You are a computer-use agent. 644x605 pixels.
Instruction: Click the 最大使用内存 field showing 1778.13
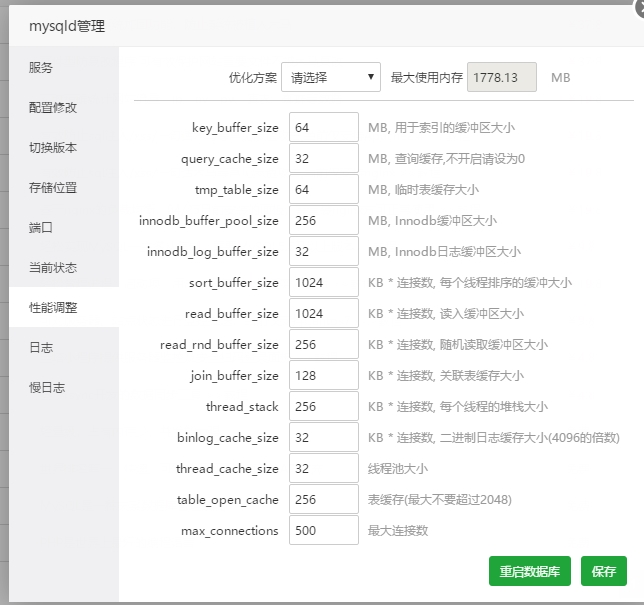coord(501,77)
